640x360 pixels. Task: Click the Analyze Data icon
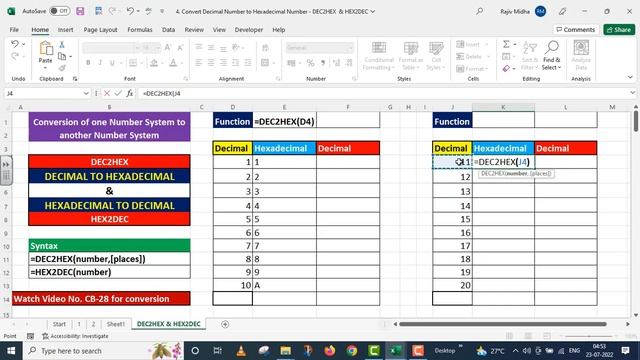581,48
